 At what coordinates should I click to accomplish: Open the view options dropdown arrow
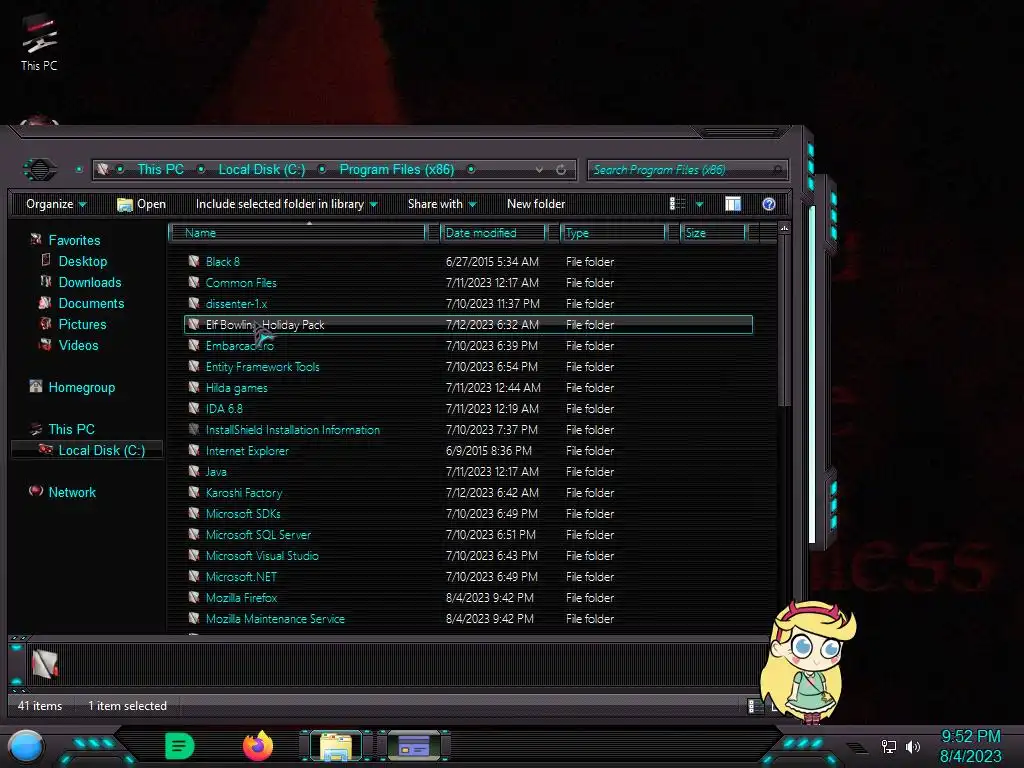(699, 204)
